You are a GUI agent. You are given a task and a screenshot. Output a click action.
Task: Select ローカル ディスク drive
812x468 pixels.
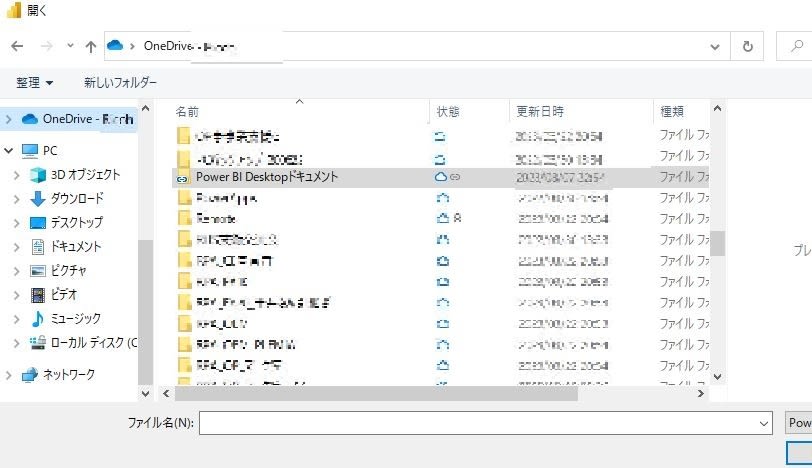83,342
